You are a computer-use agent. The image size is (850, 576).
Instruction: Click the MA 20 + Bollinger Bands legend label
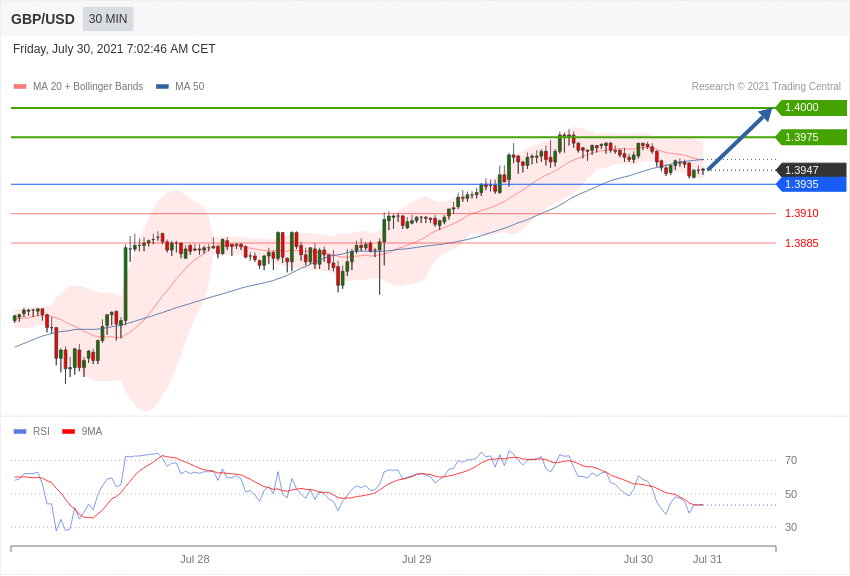pyautogui.click(x=88, y=86)
